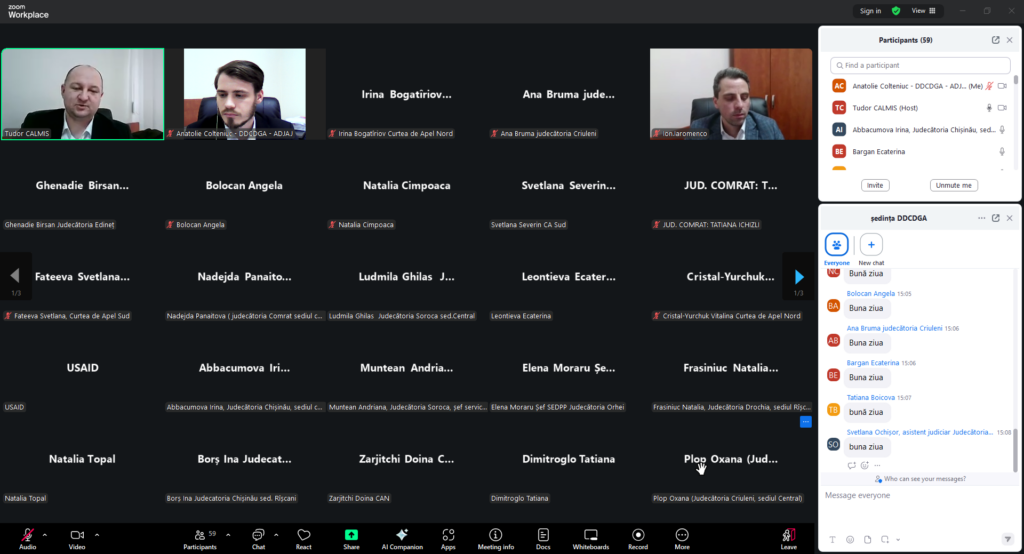Click the Unmute me button

pyautogui.click(x=953, y=185)
